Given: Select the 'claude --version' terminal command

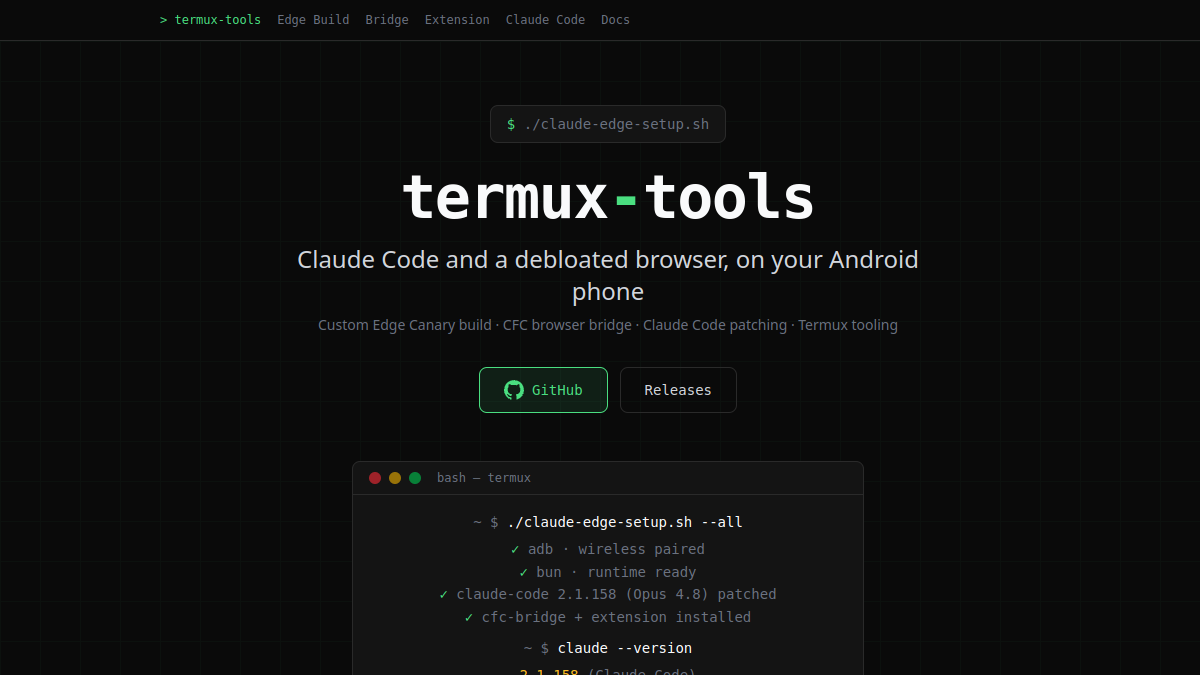Looking at the screenshot, I should click(625, 648).
